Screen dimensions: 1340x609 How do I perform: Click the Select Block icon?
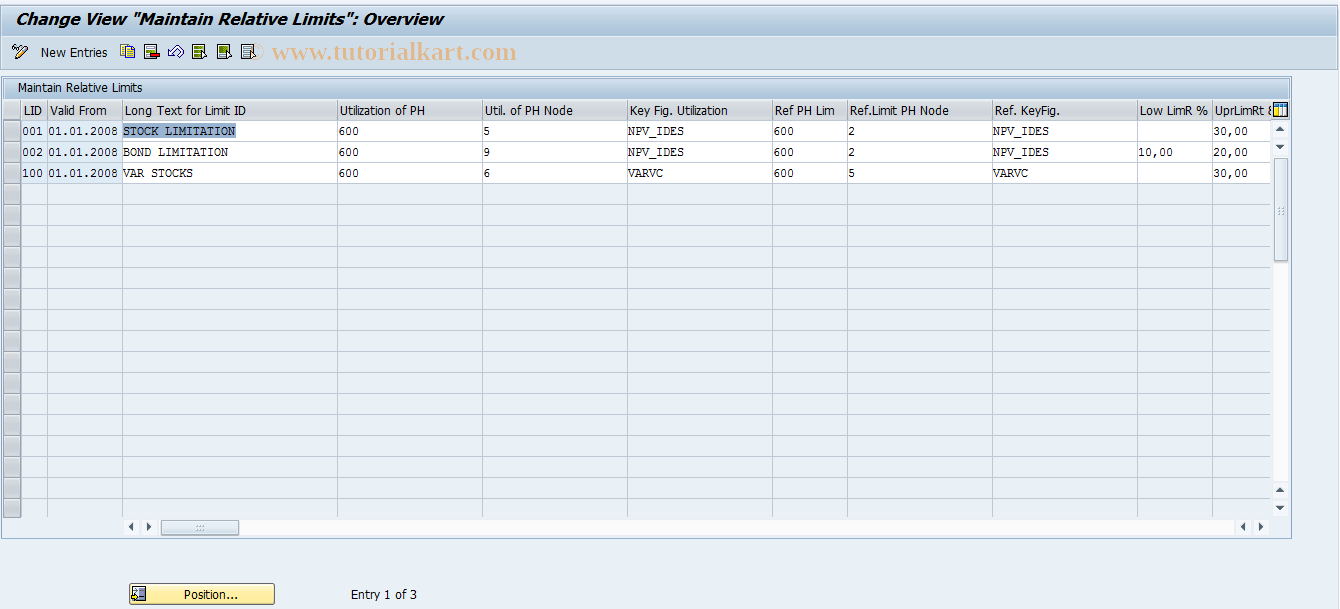224,52
